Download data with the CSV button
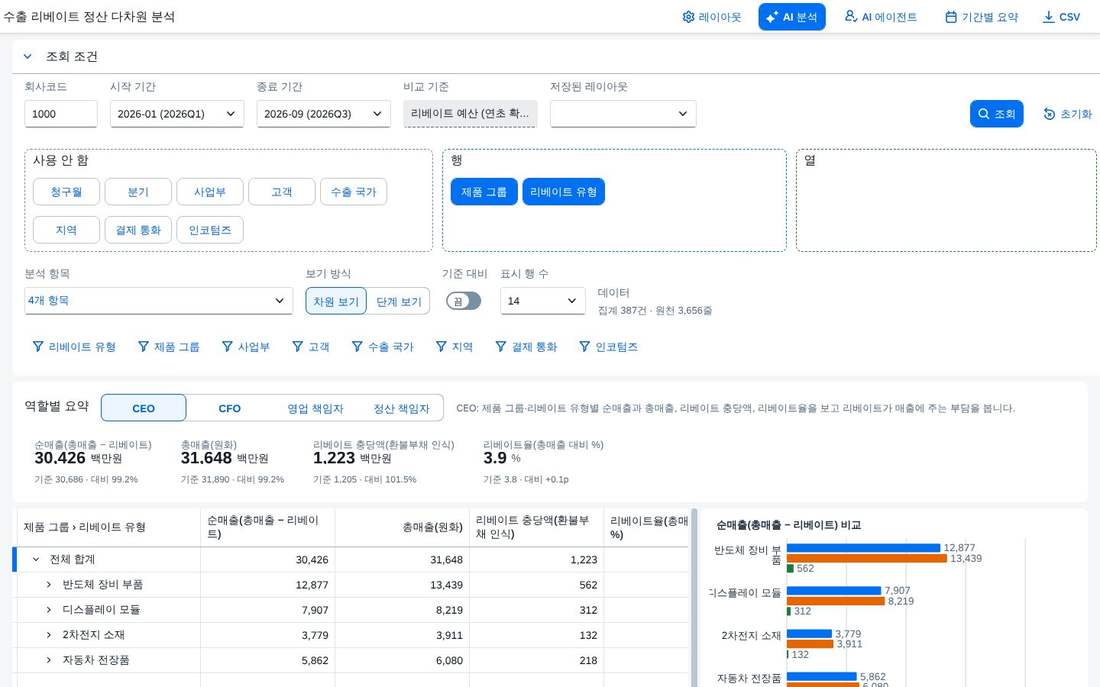 [x=1061, y=17]
